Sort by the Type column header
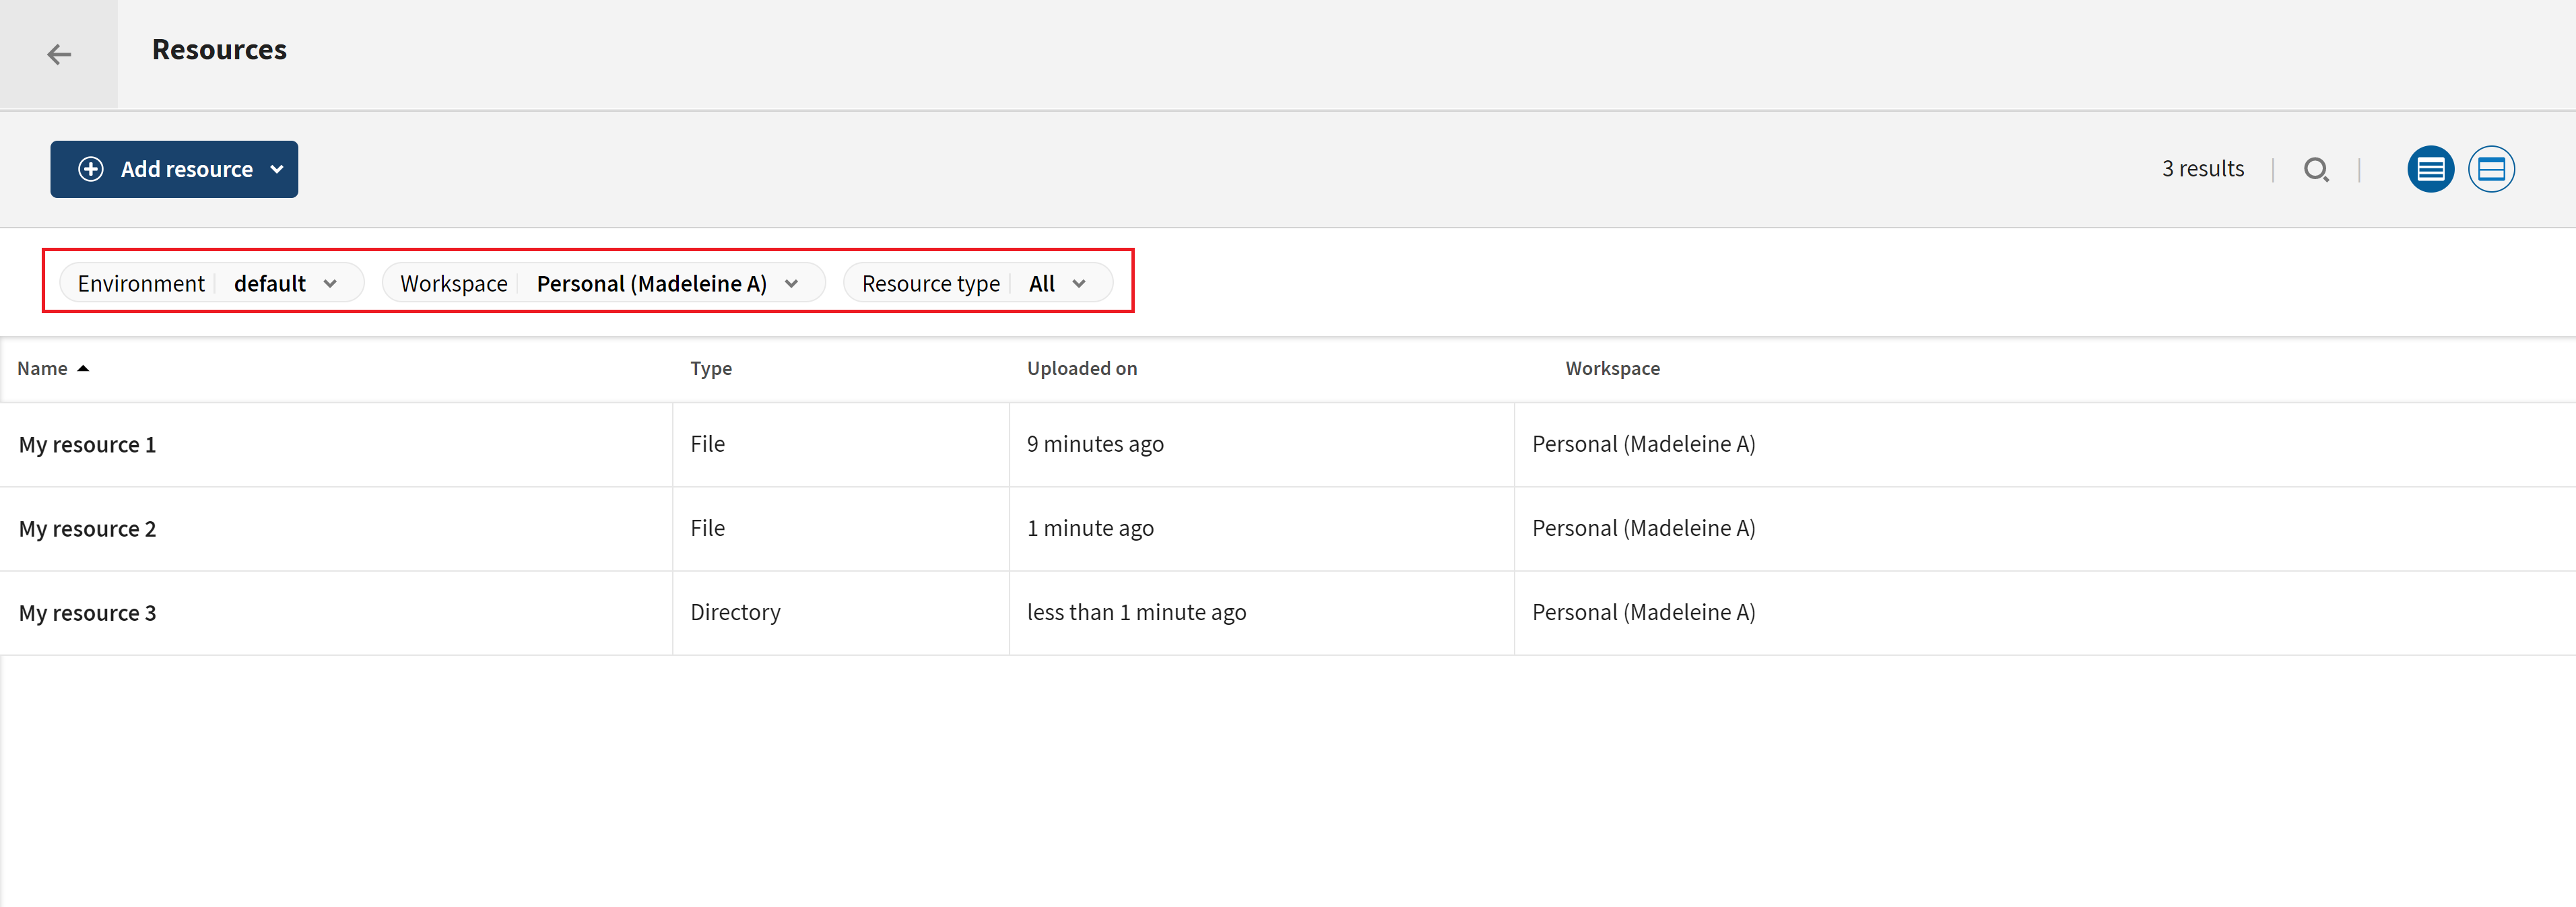The image size is (2576, 907). tap(710, 368)
